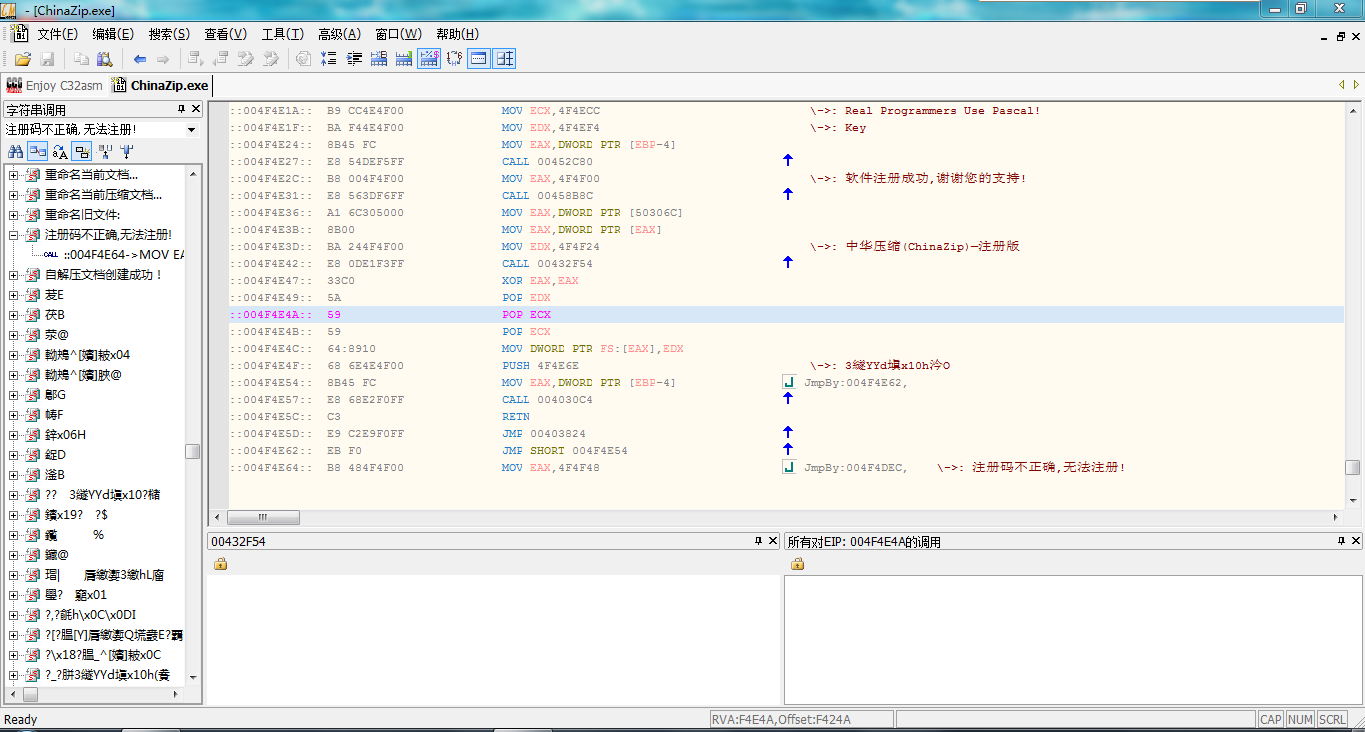Select the 重命名旧文件: string entry

pos(82,215)
